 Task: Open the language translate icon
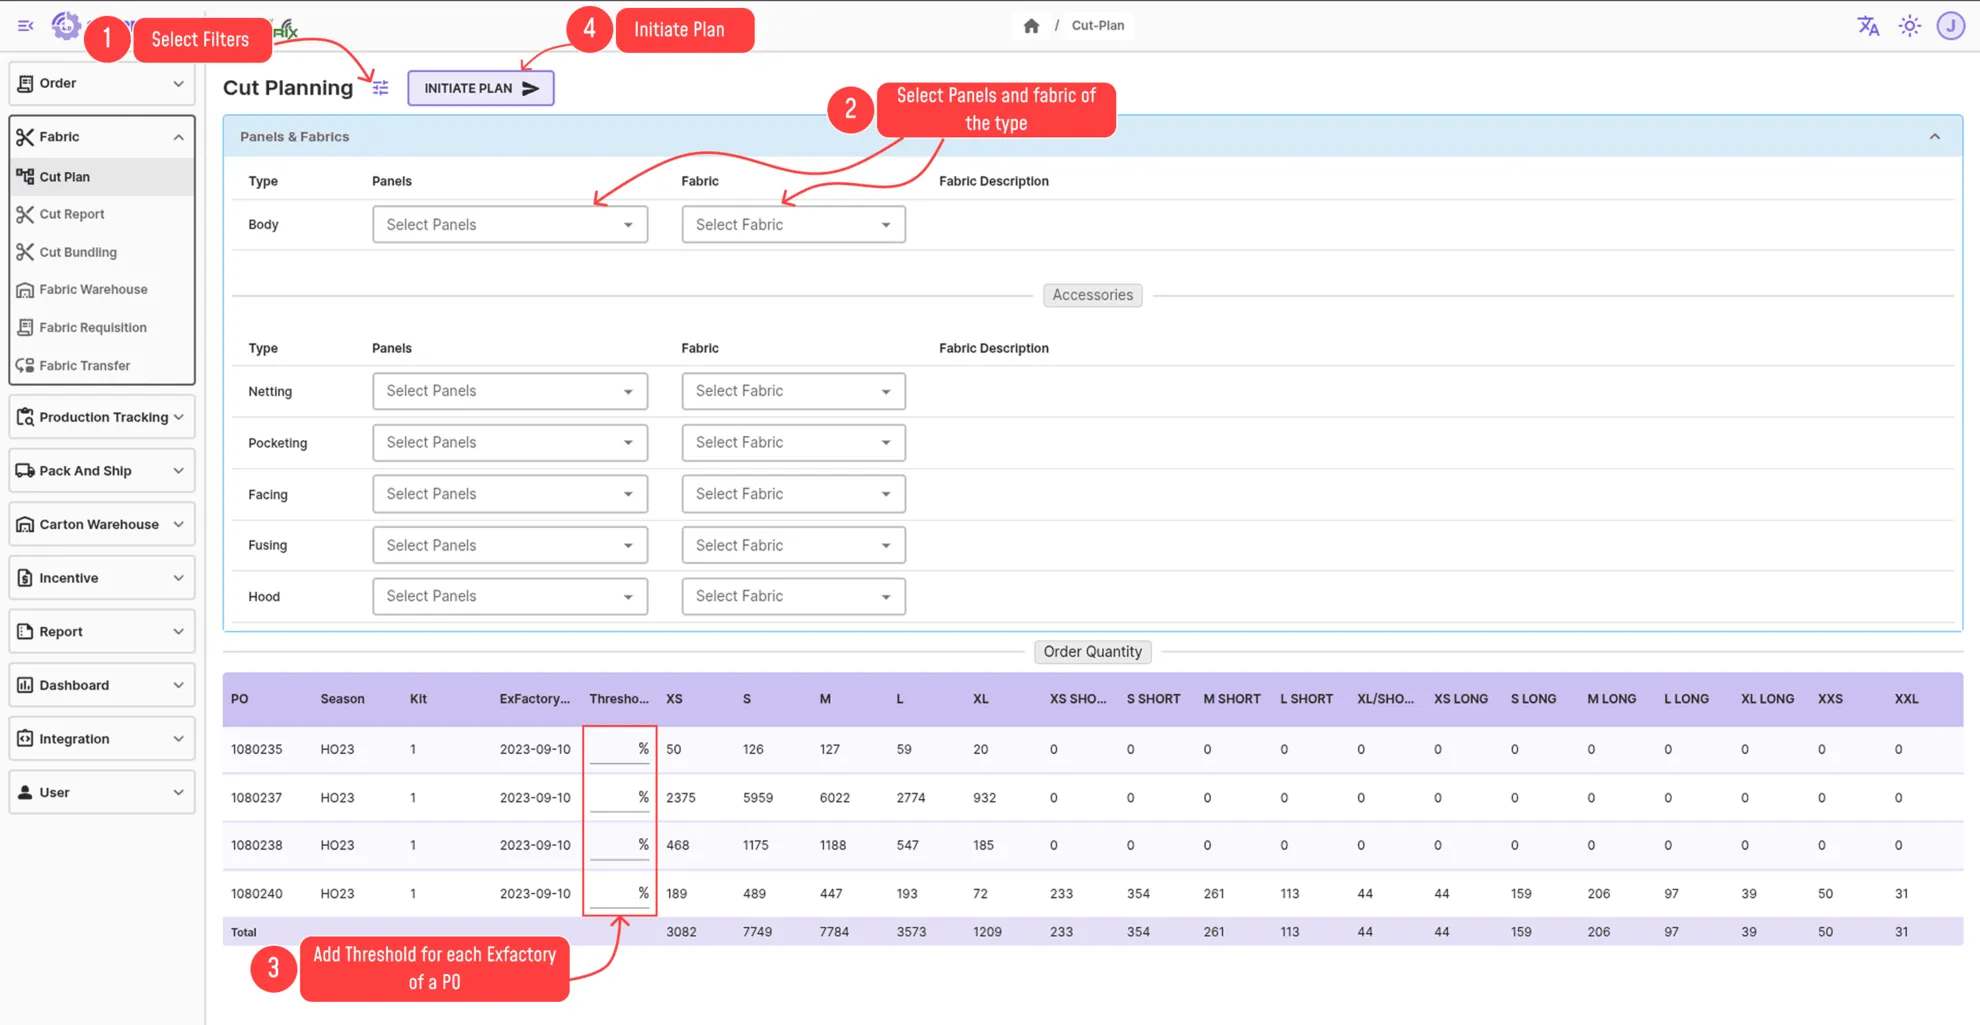pyautogui.click(x=1868, y=26)
